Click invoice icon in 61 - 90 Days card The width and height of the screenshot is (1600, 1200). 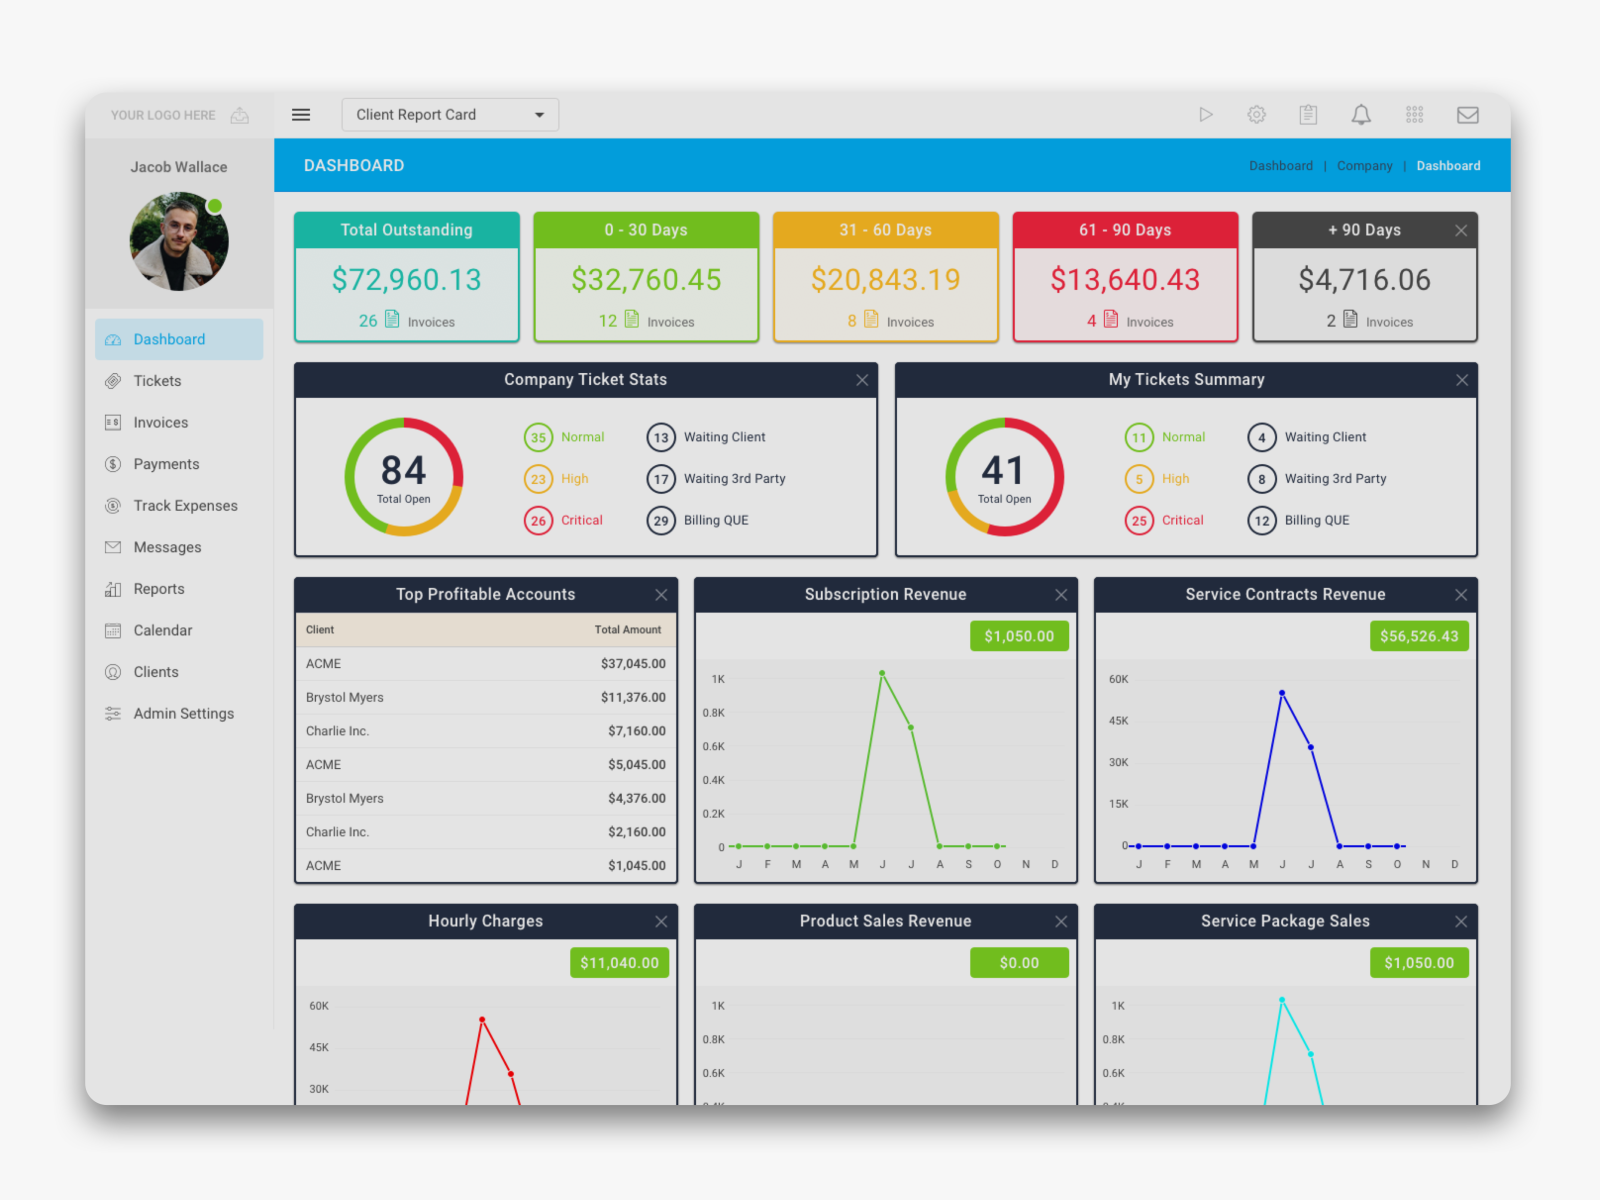point(1110,319)
